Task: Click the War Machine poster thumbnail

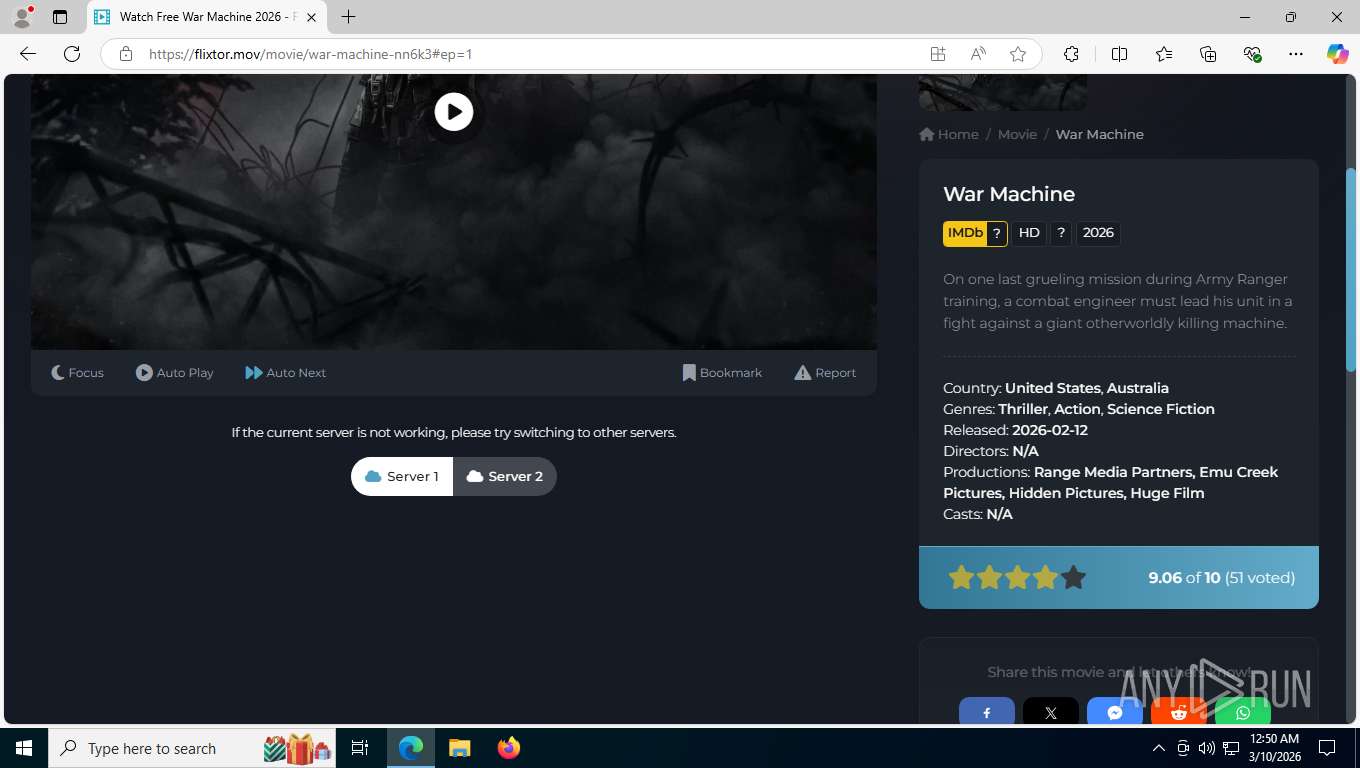Action: pos(1002,92)
